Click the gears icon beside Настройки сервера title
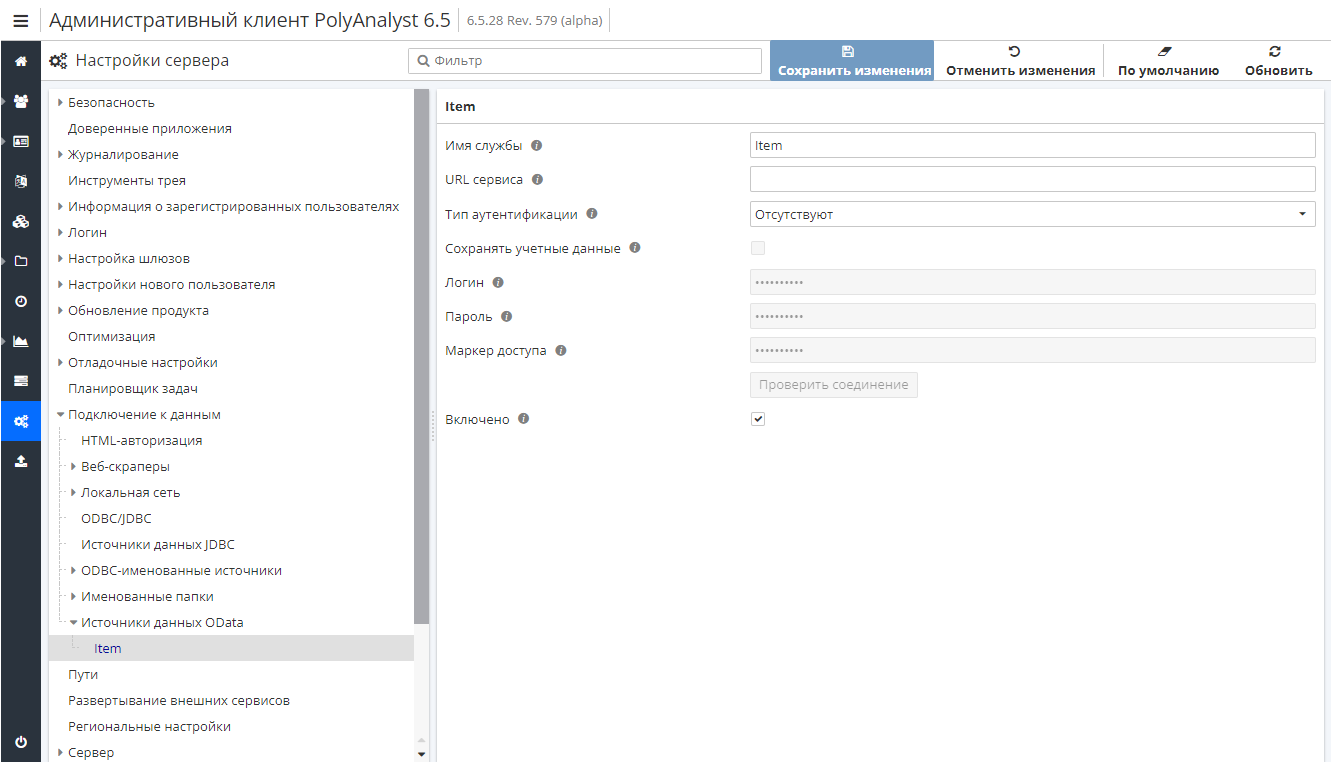 59,61
